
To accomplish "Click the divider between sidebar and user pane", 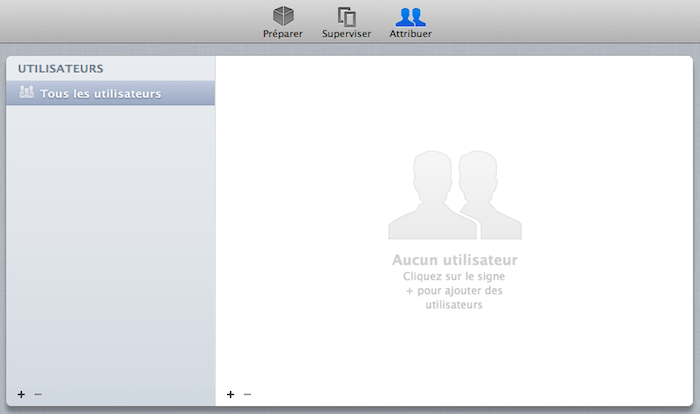I will [x=215, y=230].
